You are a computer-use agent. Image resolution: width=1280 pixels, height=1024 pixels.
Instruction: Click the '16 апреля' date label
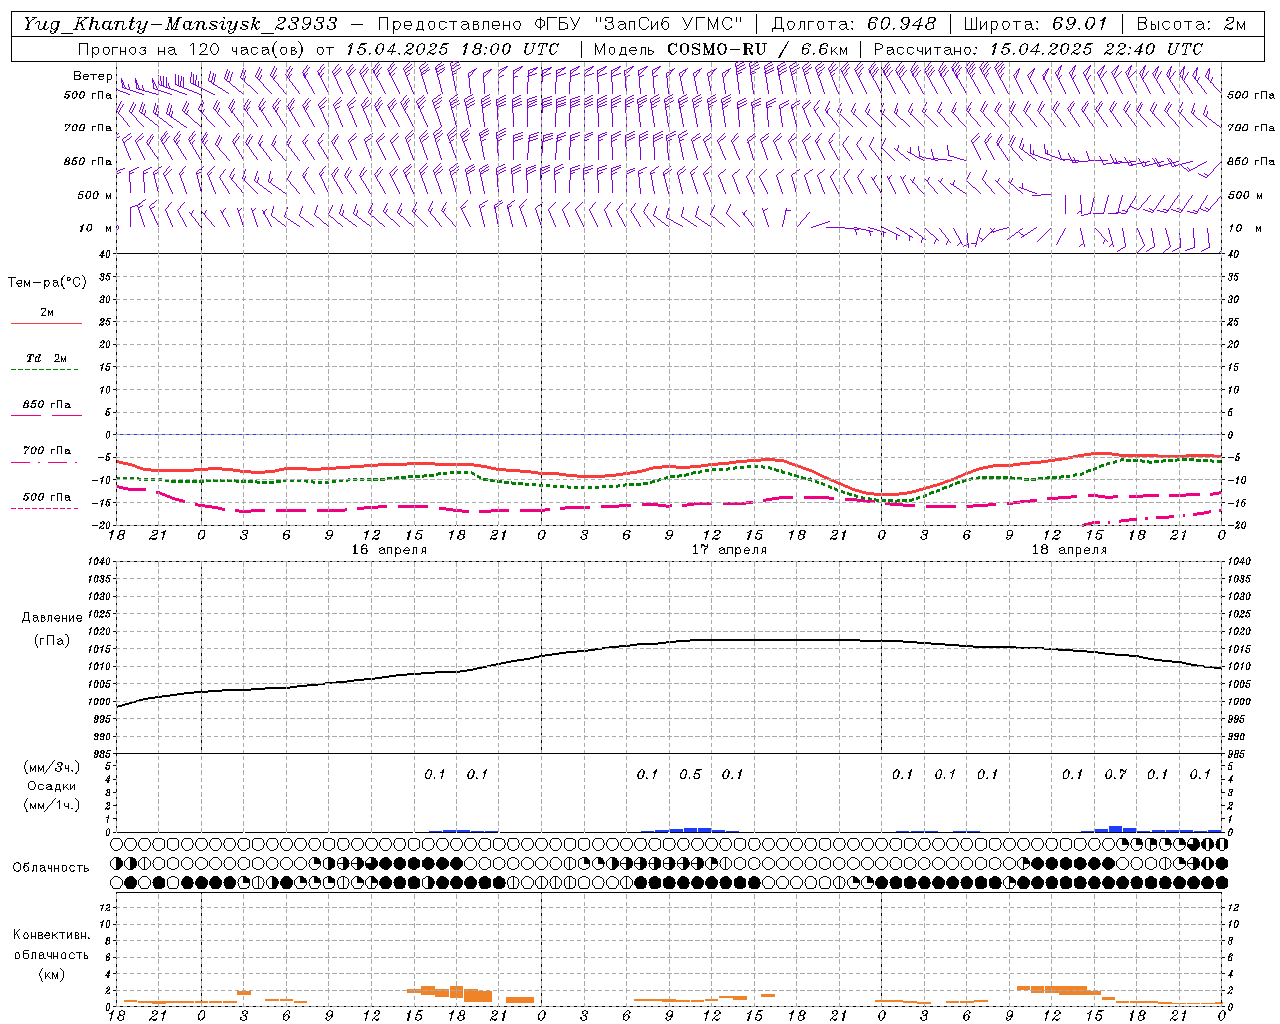tap(389, 550)
